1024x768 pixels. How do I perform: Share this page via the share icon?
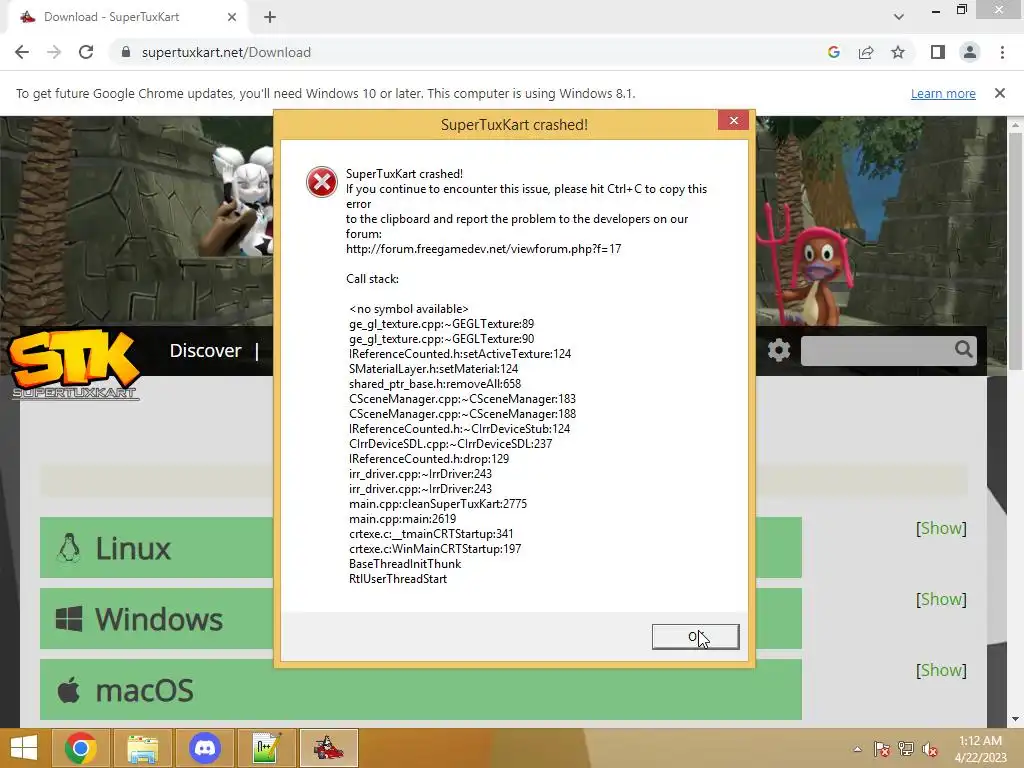pos(866,52)
